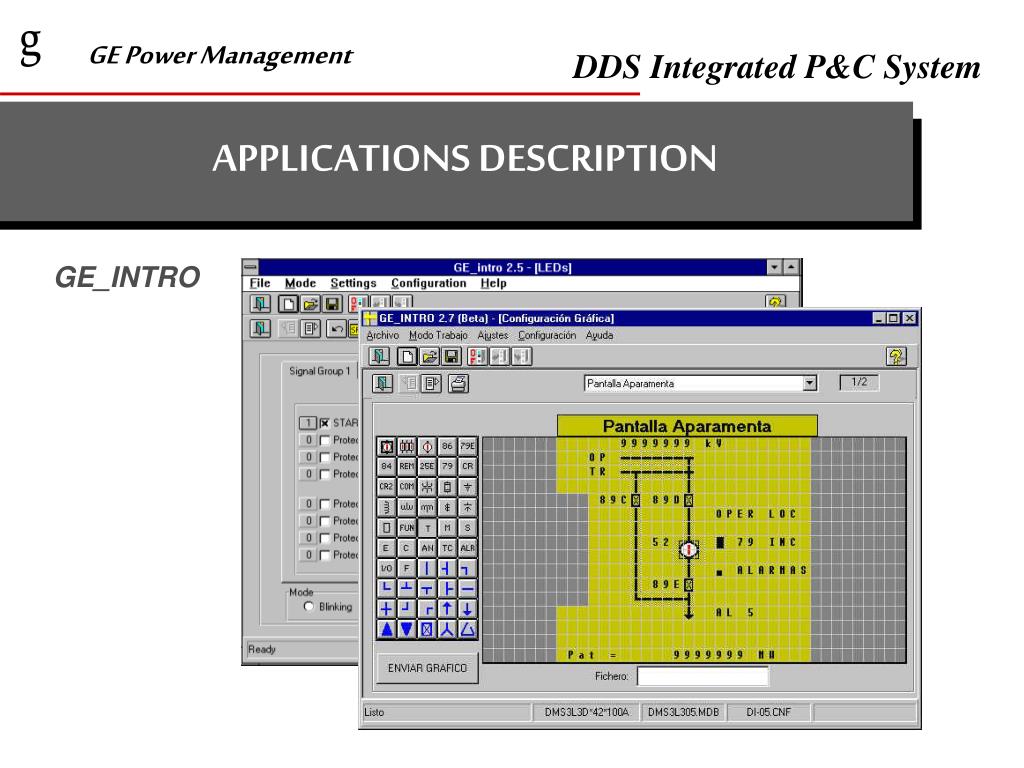Click the DMS3L3D*42*100A status bar entry
Image resolution: width=1024 pixels, height=768 pixels.
point(586,712)
